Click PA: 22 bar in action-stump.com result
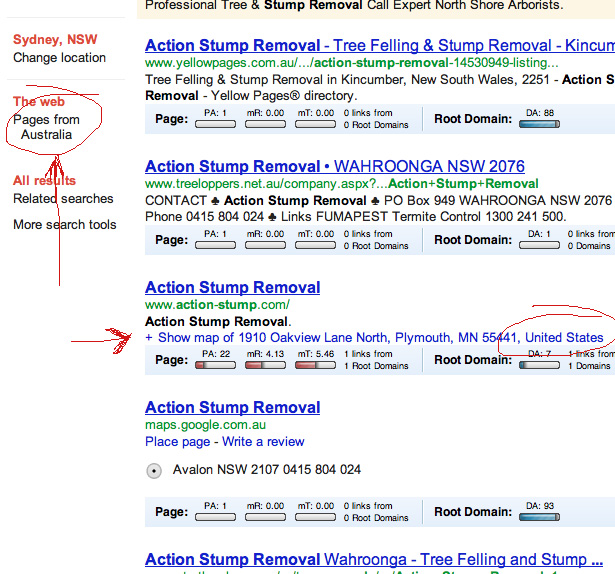The width and height of the screenshot is (615, 574). [215, 365]
